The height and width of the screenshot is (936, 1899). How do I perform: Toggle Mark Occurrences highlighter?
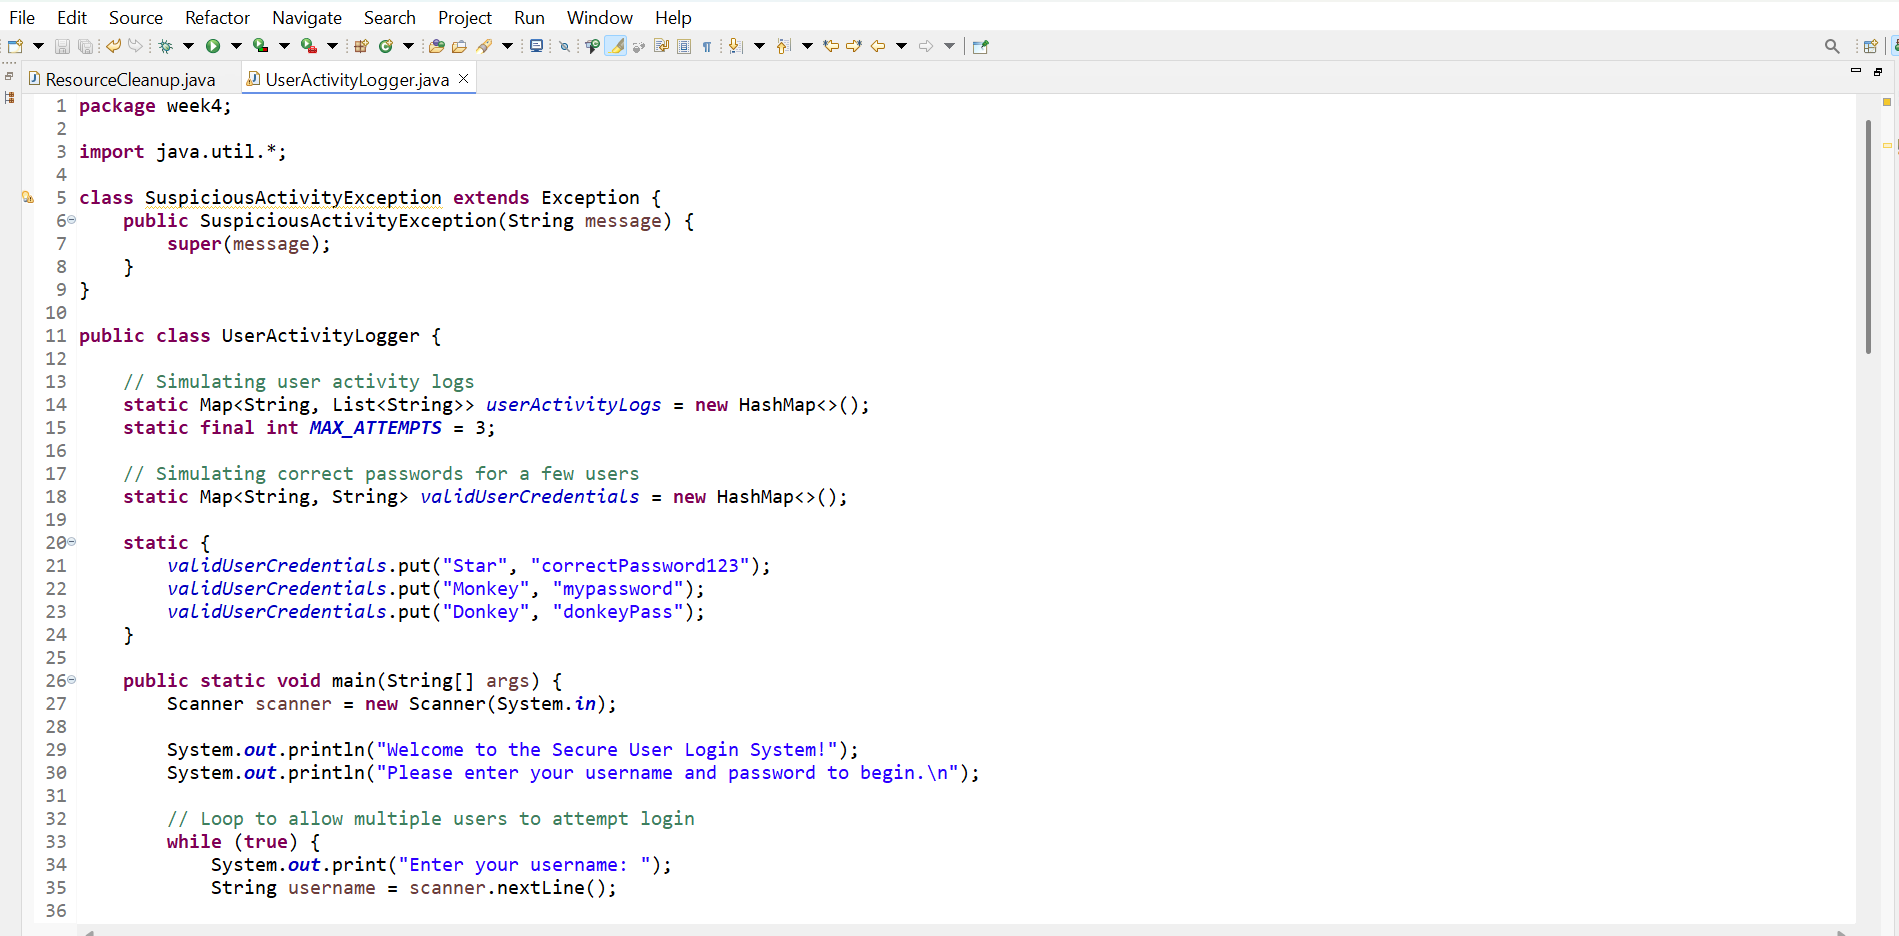pos(616,46)
